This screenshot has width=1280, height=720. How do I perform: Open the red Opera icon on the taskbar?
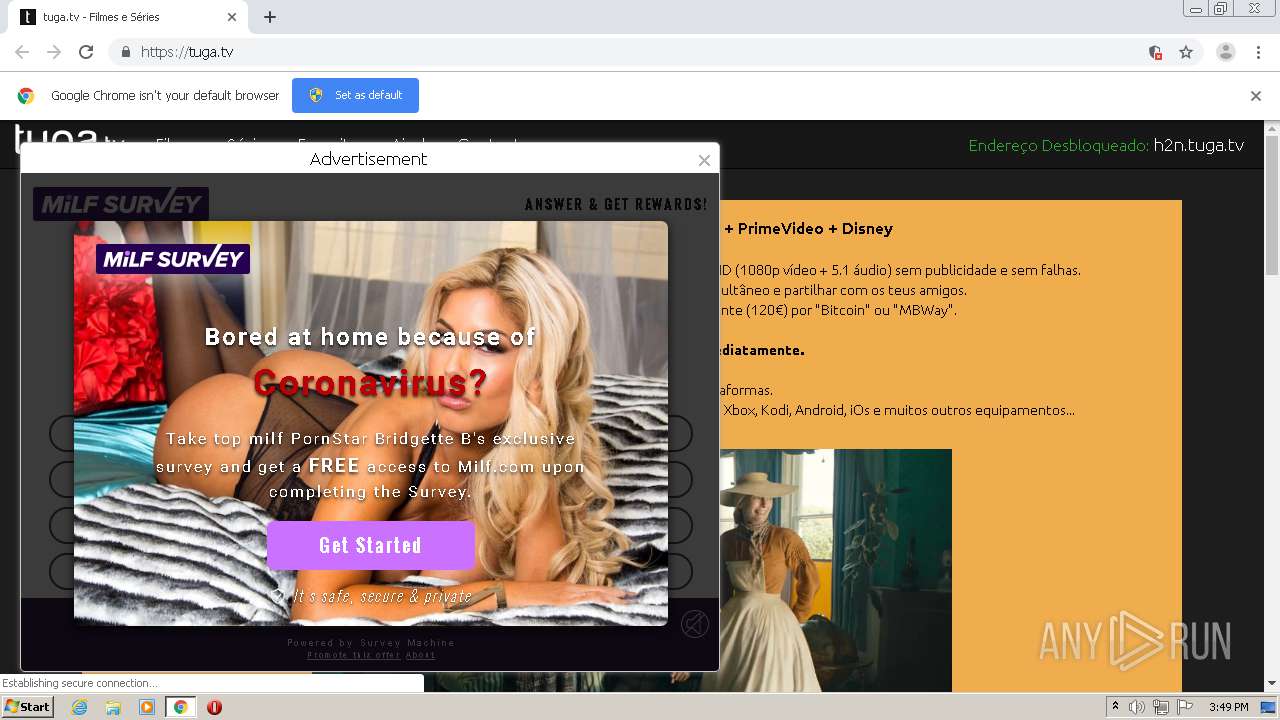click(214, 707)
